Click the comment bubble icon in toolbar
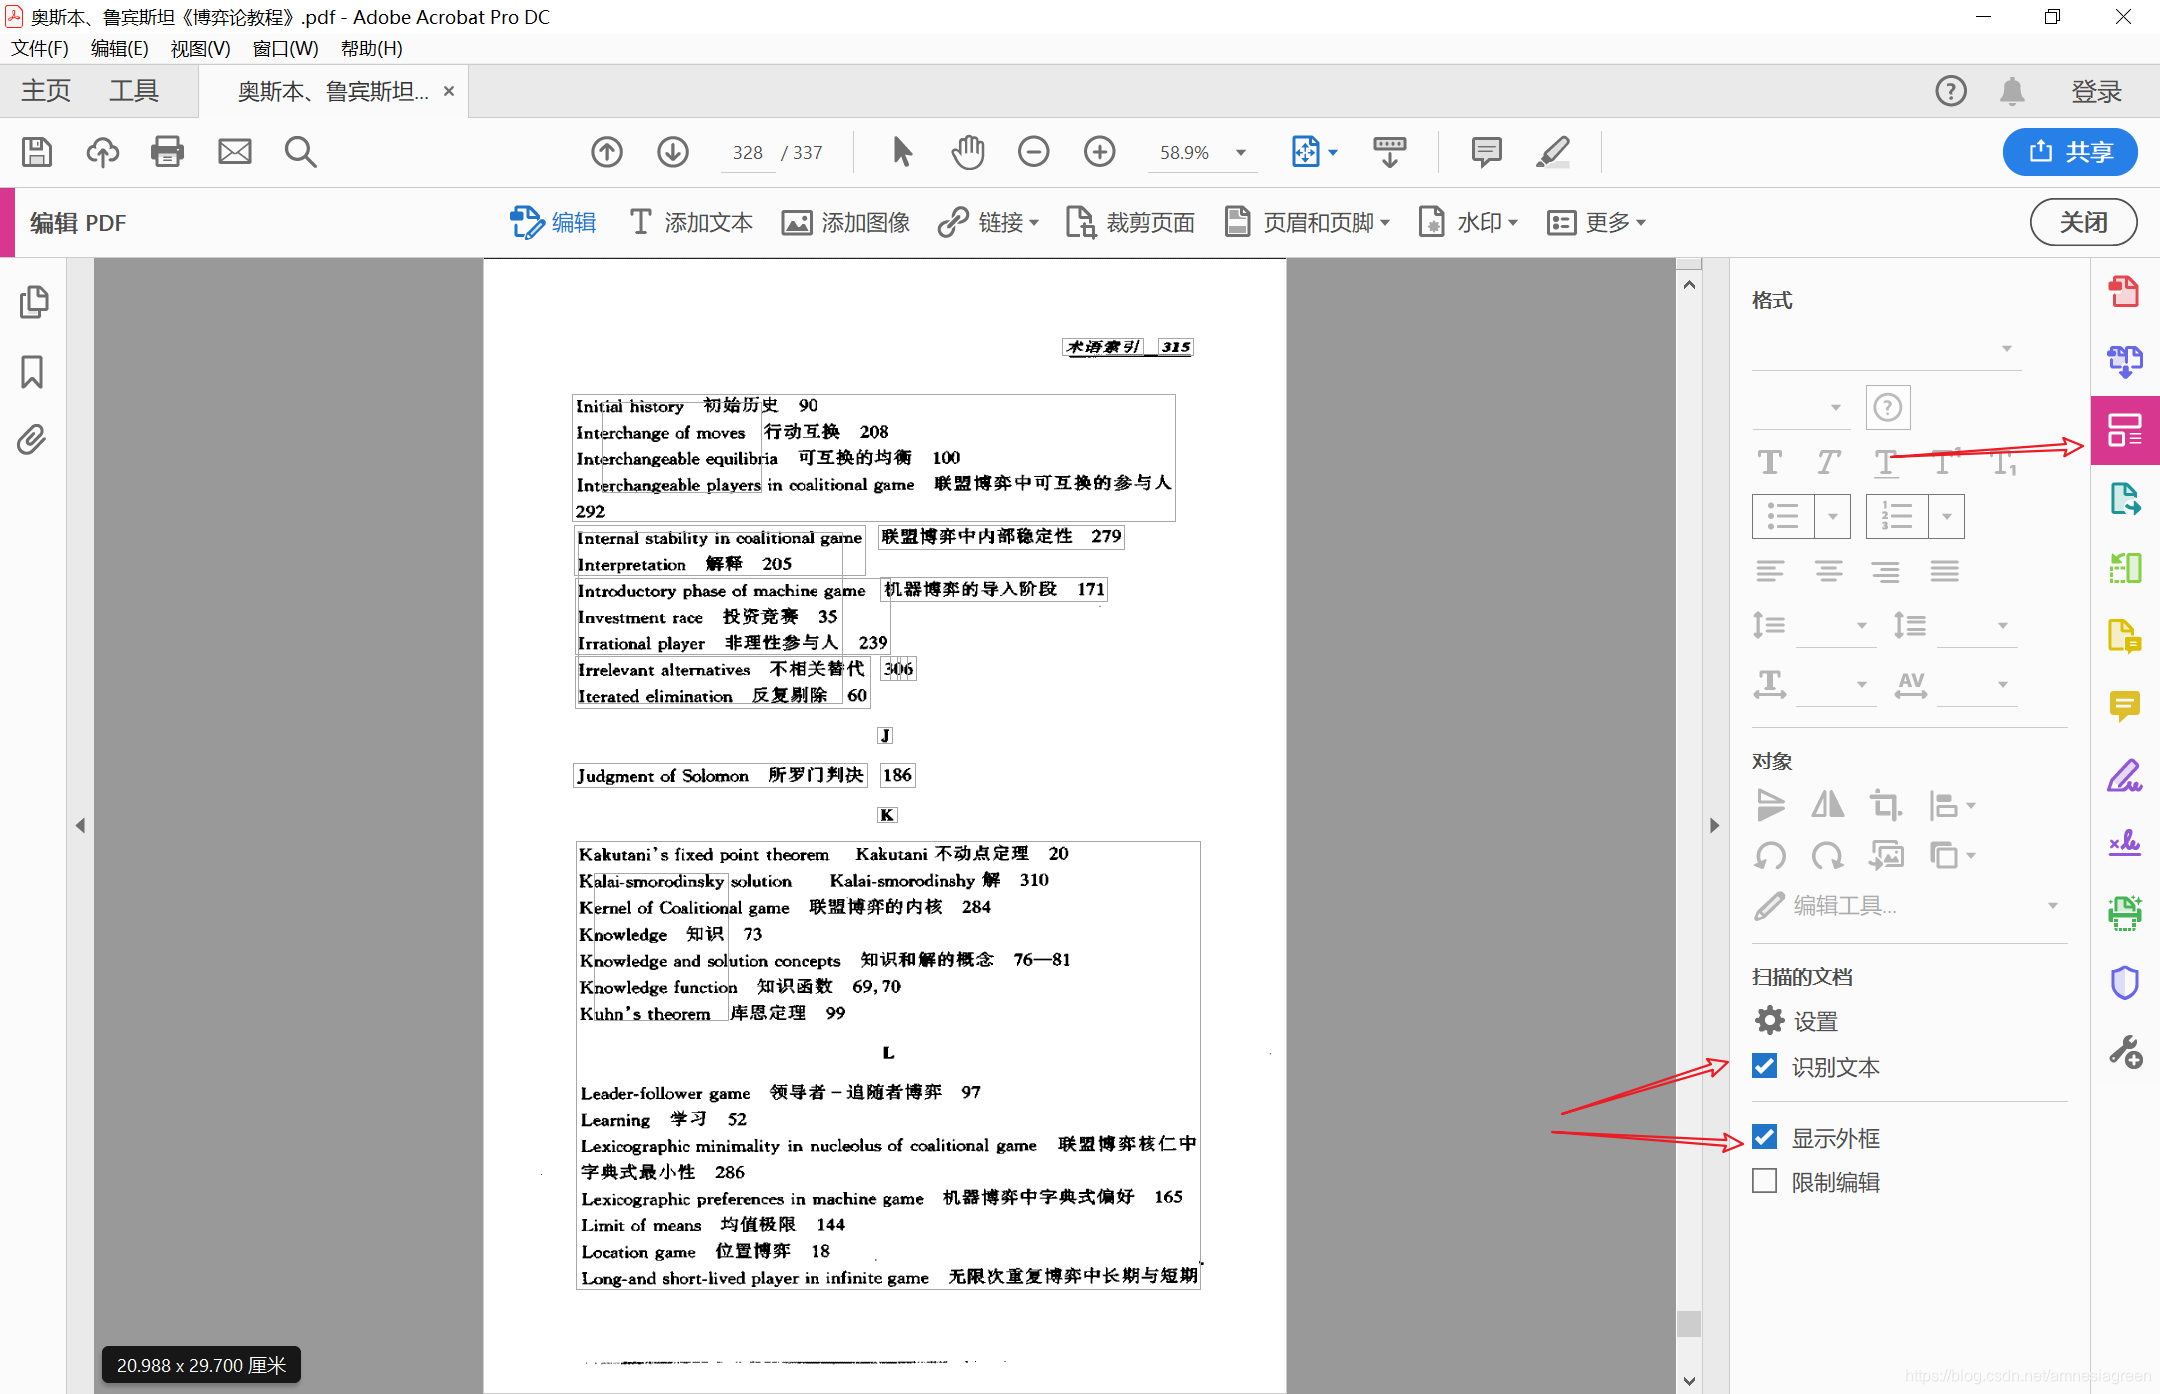 pyautogui.click(x=1487, y=152)
